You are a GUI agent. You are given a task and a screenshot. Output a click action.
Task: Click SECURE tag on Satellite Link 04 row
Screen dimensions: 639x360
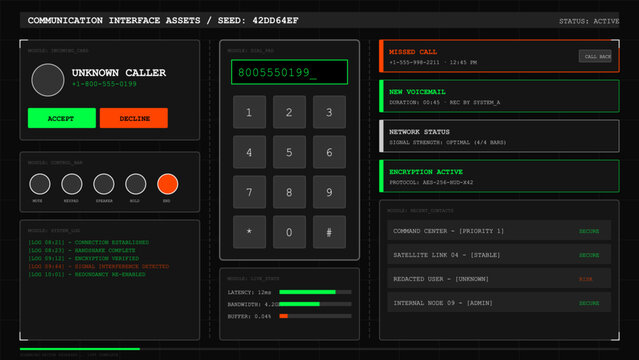[589, 255]
